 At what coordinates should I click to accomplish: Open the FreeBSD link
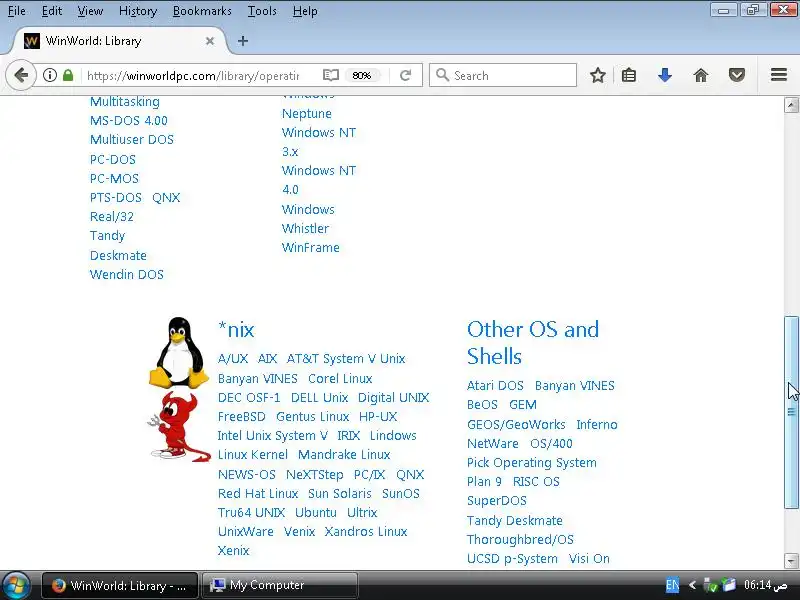click(241, 416)
